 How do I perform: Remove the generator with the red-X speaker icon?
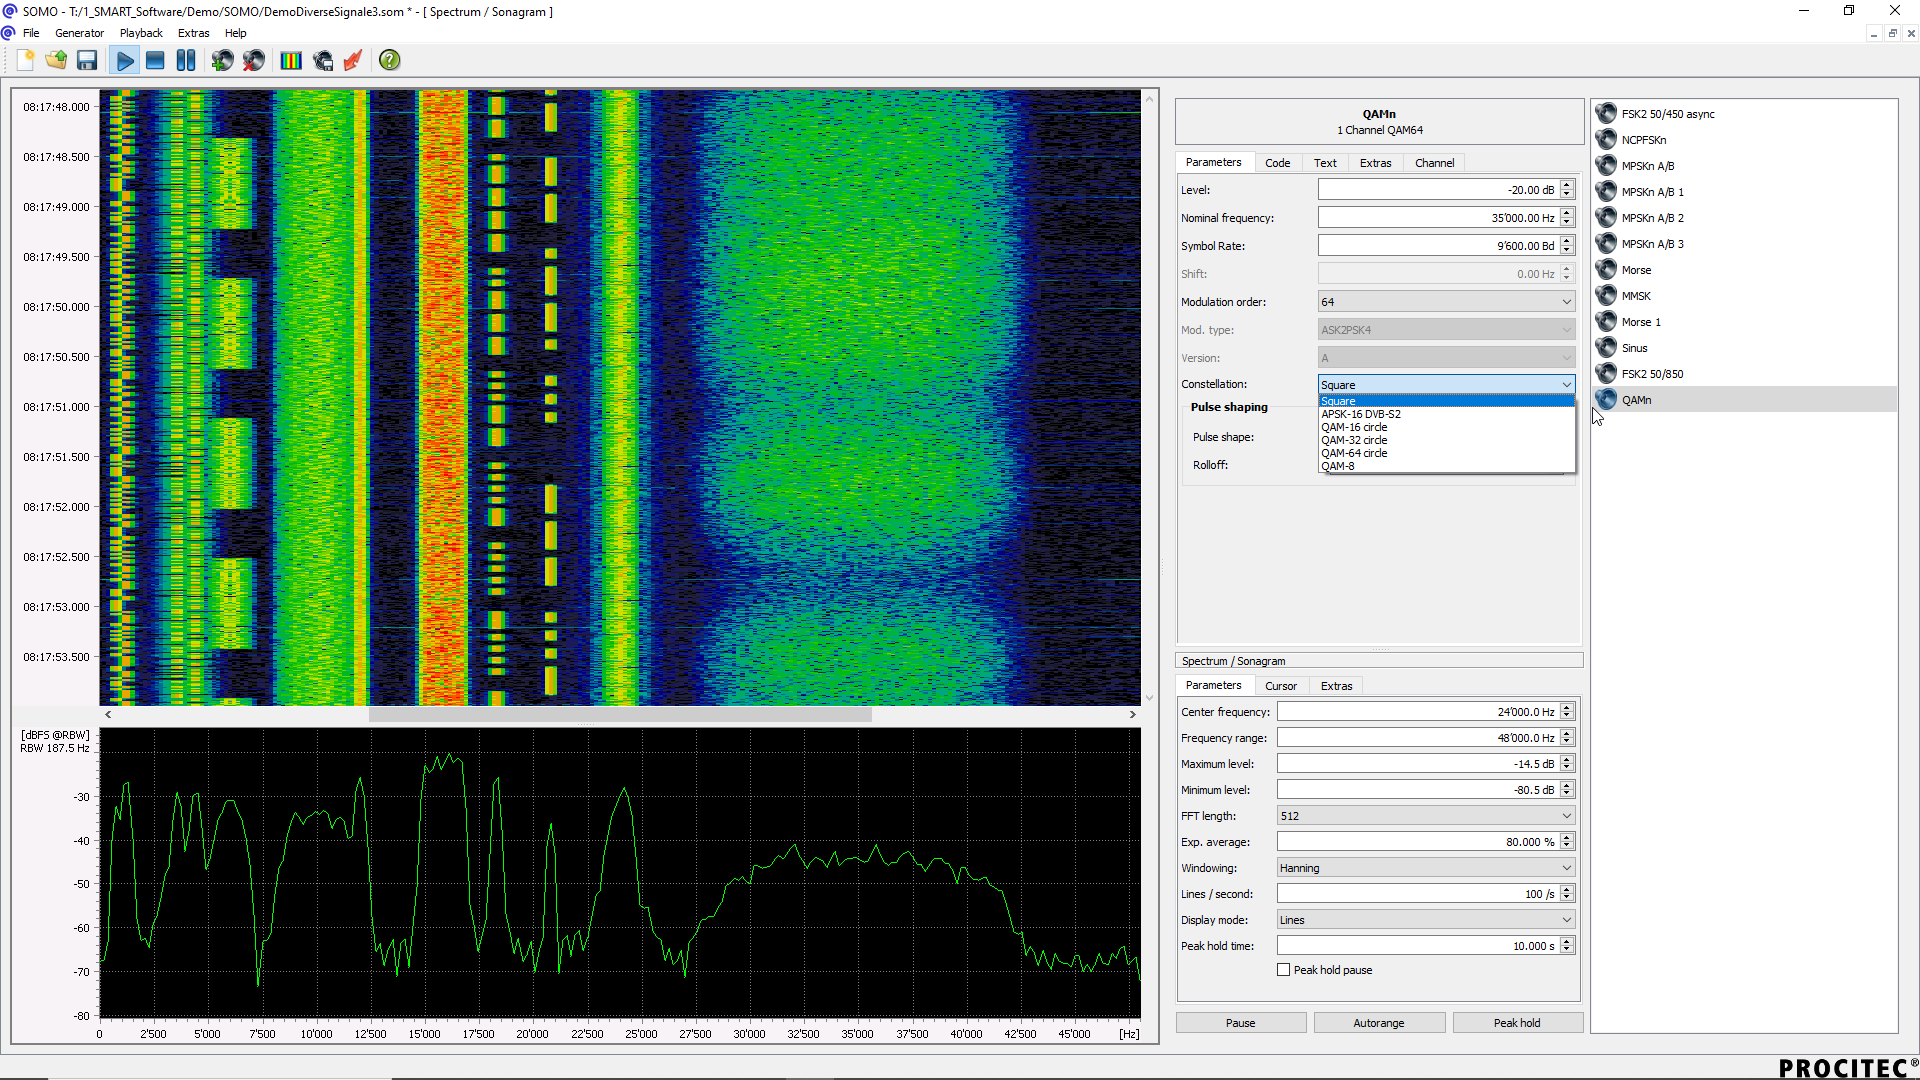tap(254, 61)
